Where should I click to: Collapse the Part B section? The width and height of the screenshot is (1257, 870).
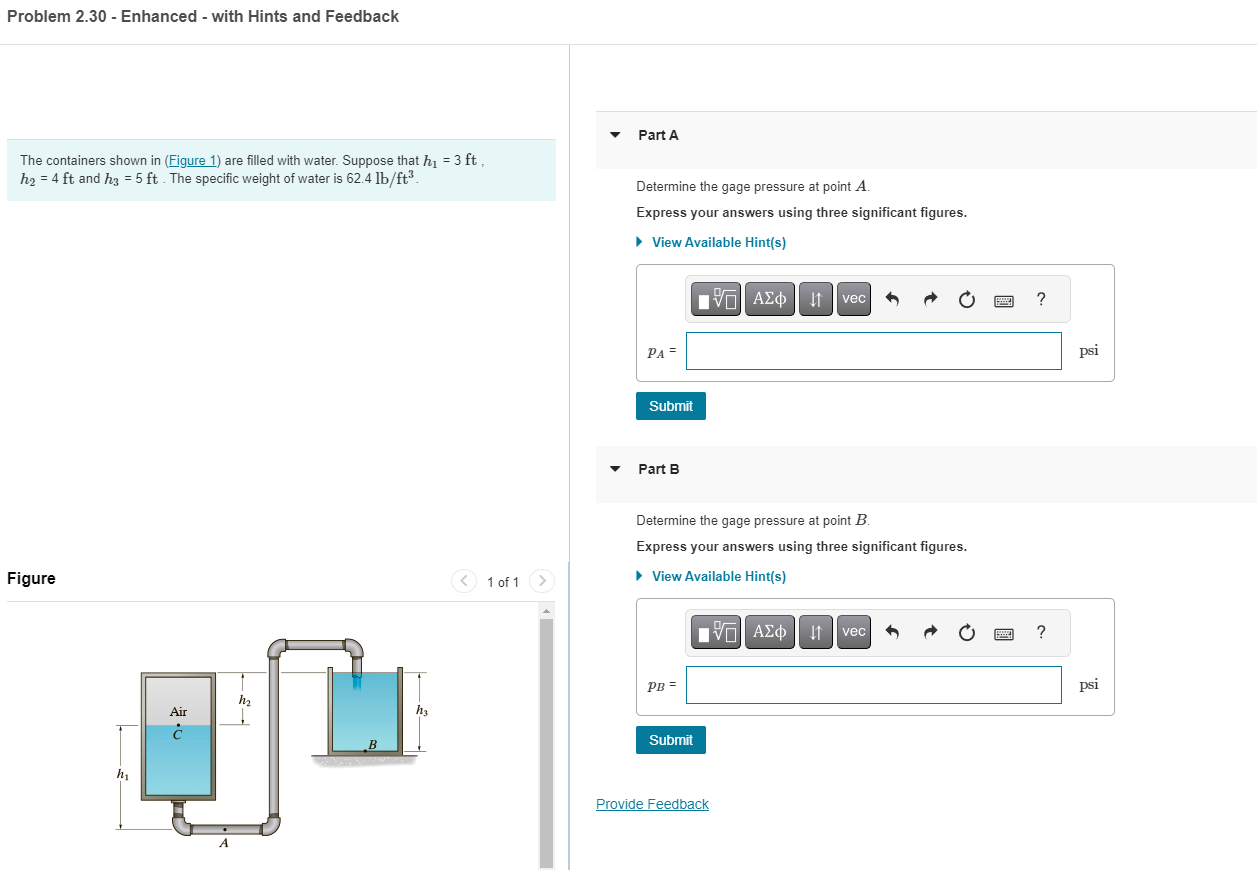(613, 468)
